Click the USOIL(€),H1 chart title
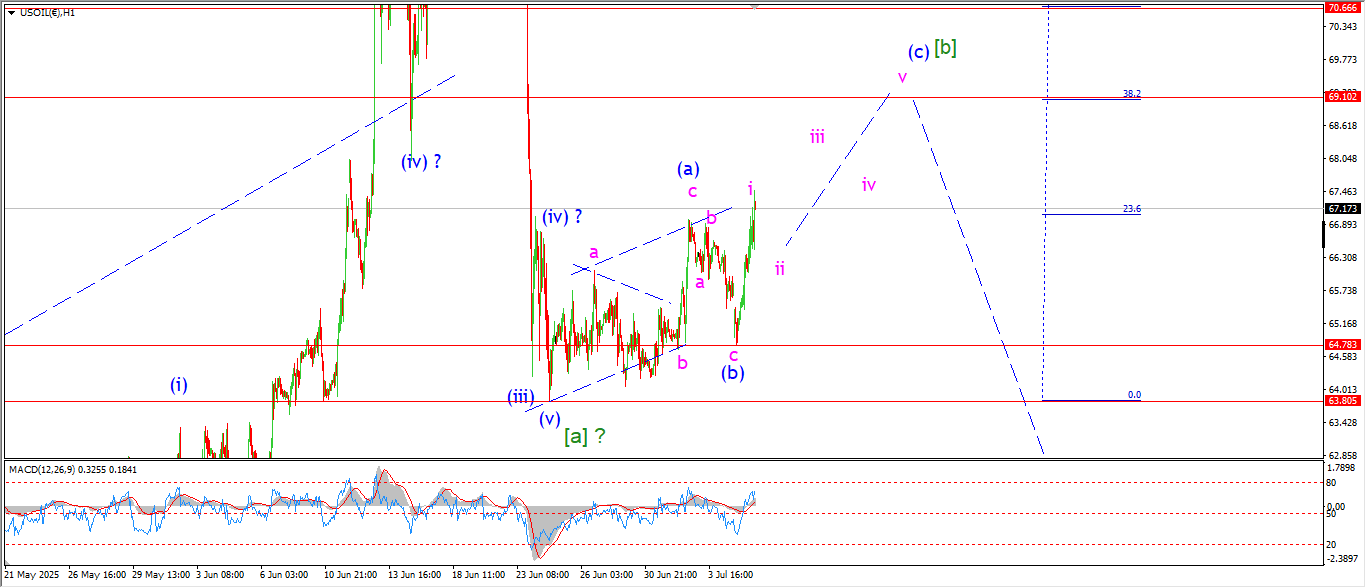The height and width of the screenshot is (588, 1366). [48, 13]
